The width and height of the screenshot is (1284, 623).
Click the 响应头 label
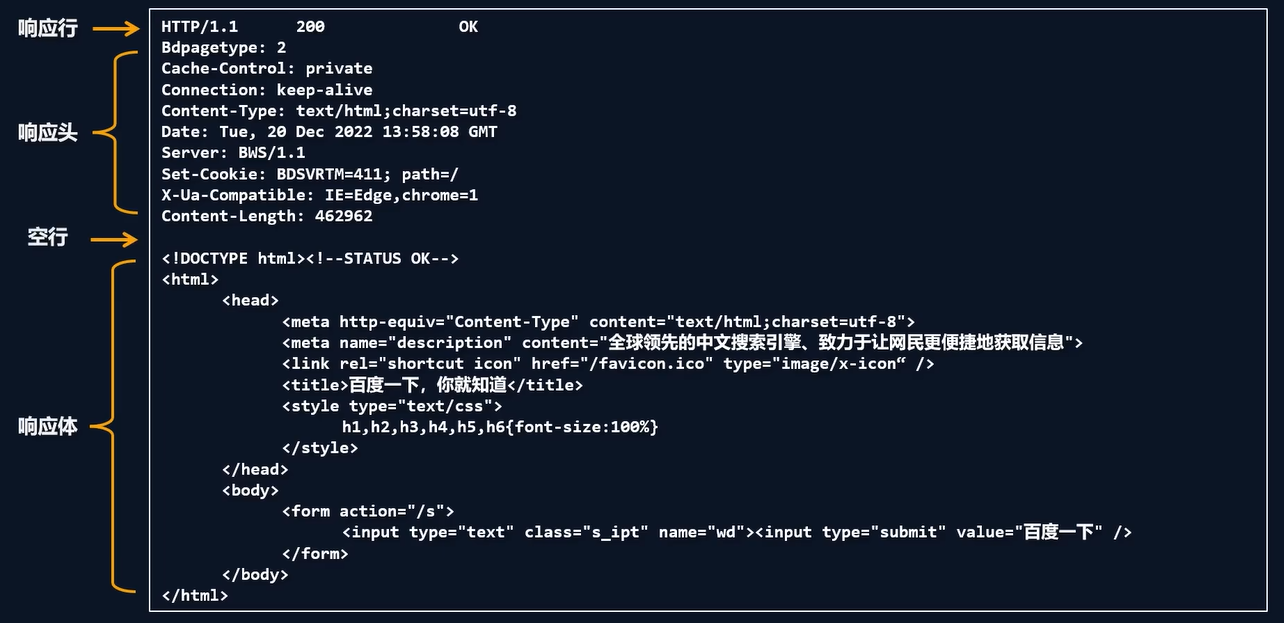coord(47,132)
